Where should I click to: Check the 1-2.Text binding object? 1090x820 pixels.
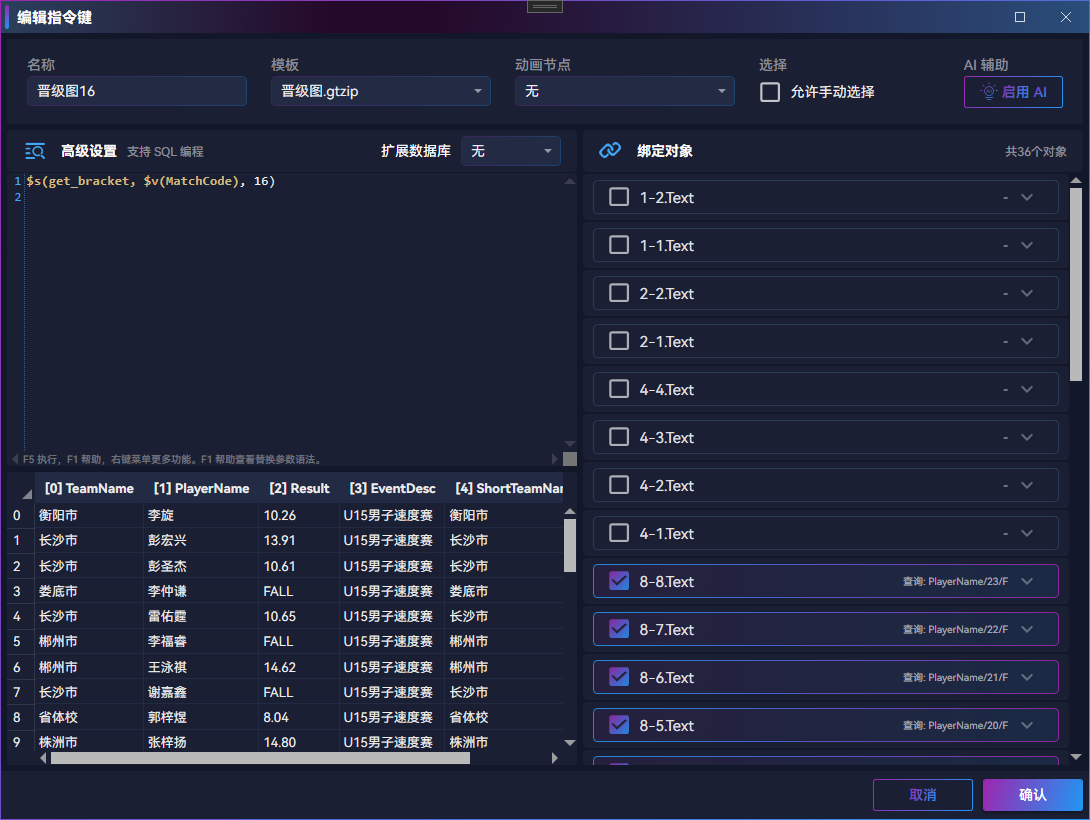[619, 197]
